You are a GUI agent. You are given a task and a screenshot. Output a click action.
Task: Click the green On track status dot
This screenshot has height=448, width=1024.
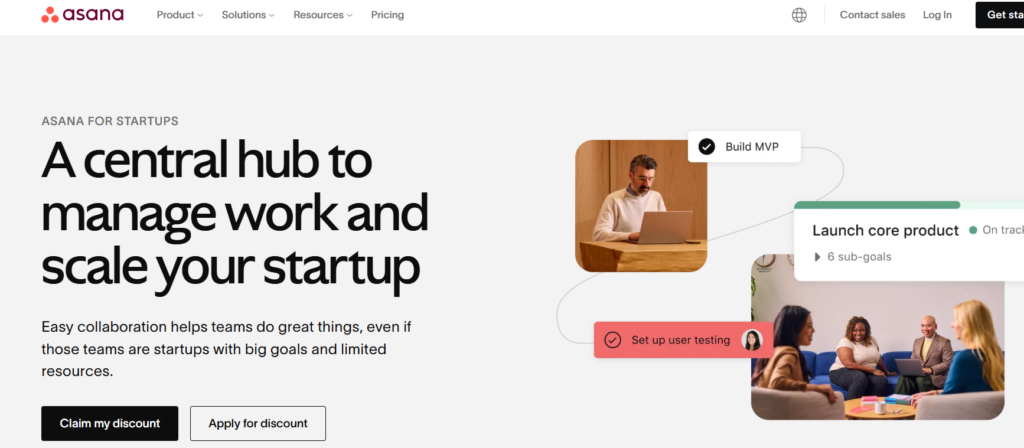(x=972, y=230)
